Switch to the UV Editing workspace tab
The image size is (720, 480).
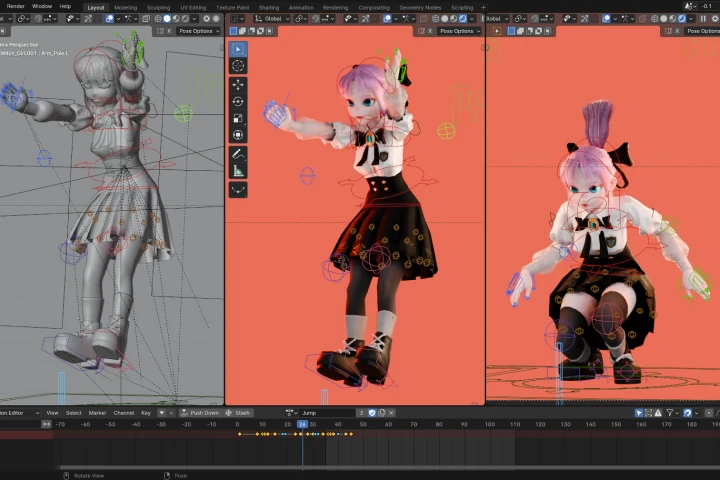193,8
